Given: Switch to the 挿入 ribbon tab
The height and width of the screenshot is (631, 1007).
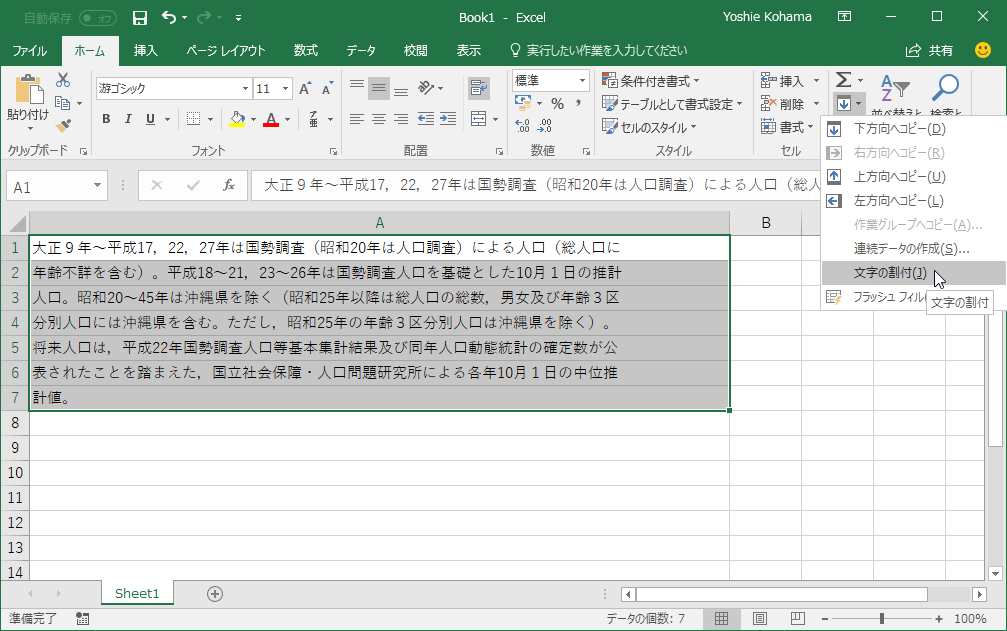Looking at the screenshot, I should click(x=146, y=51).
